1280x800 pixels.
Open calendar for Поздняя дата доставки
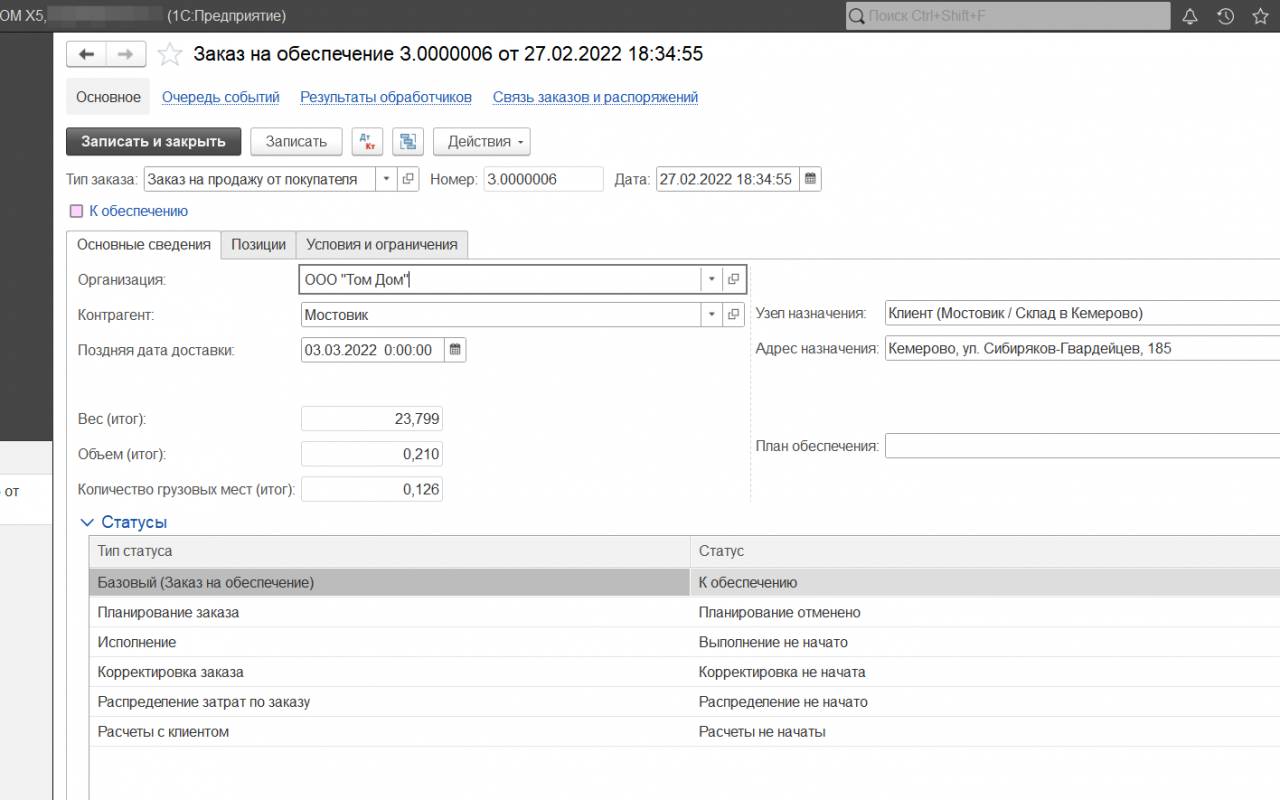click(x=455, y=350)
